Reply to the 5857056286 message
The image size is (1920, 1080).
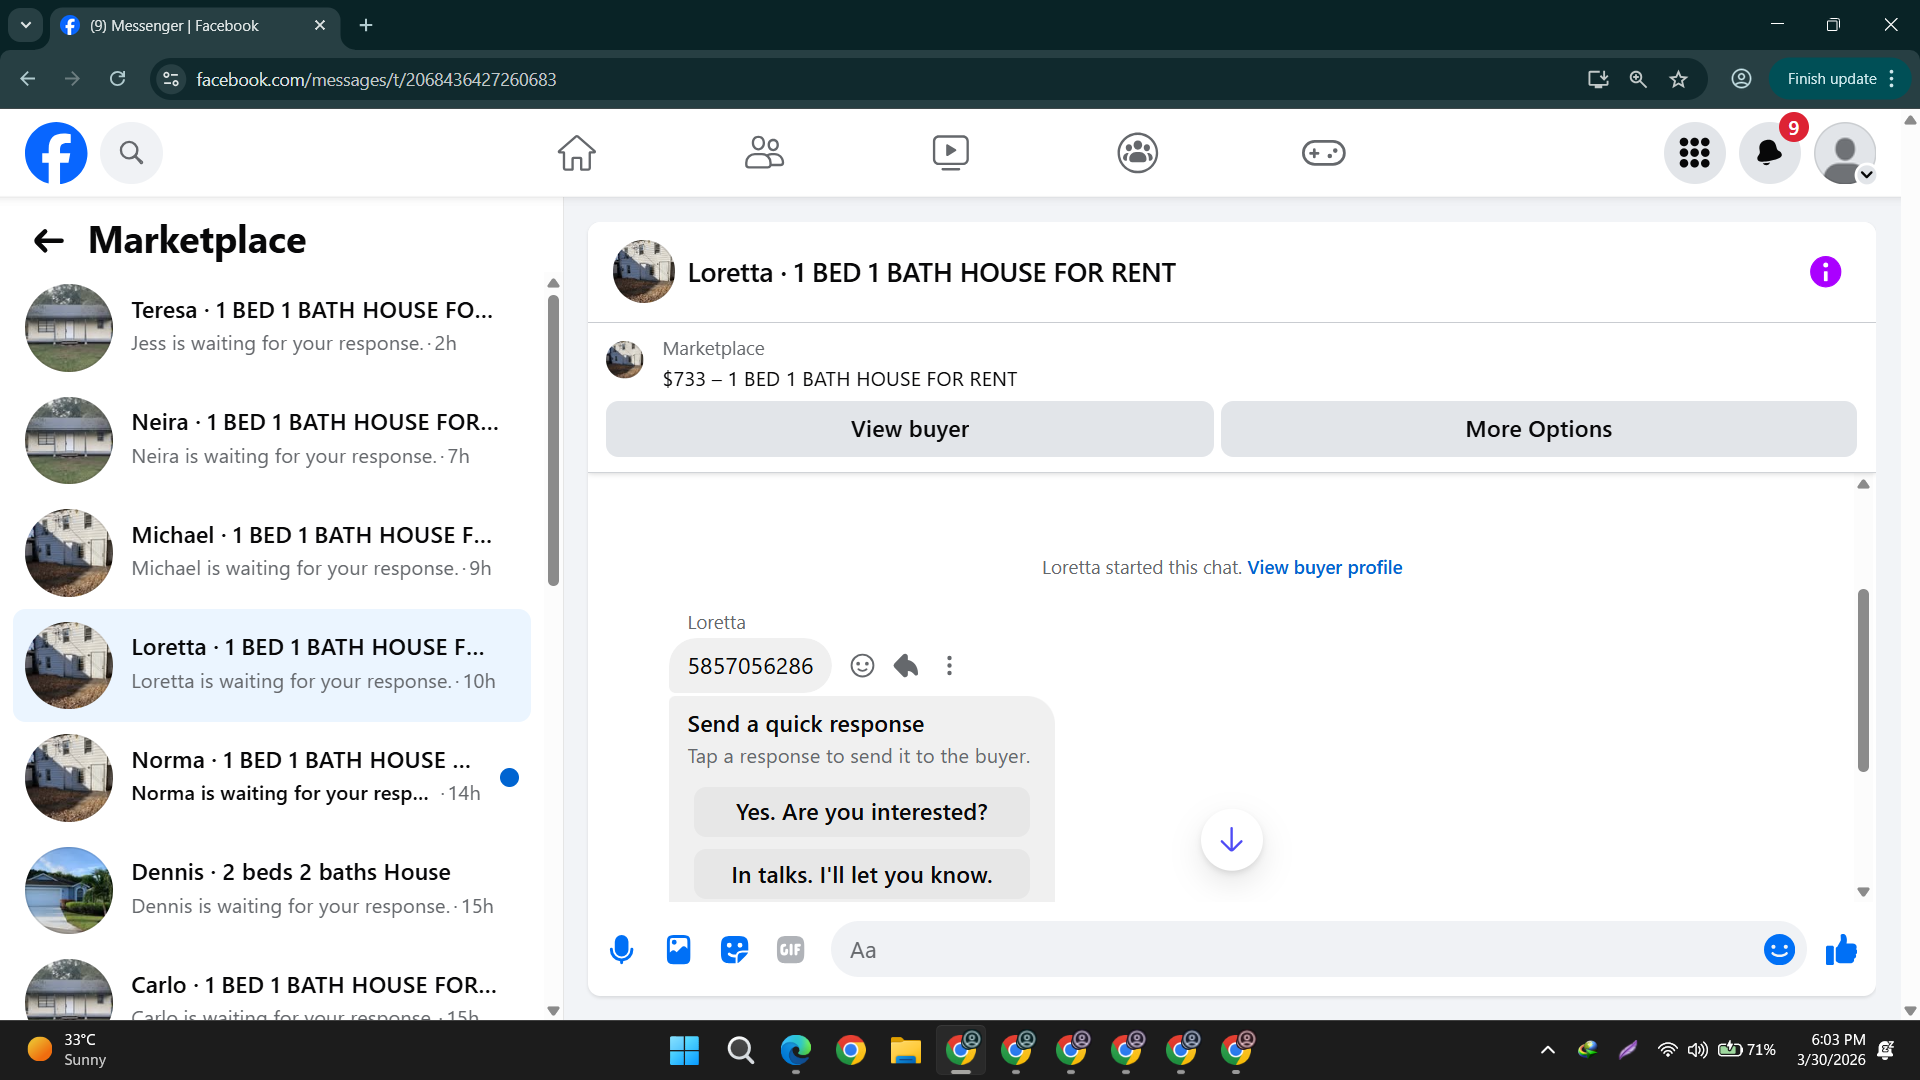pos(906,665)
